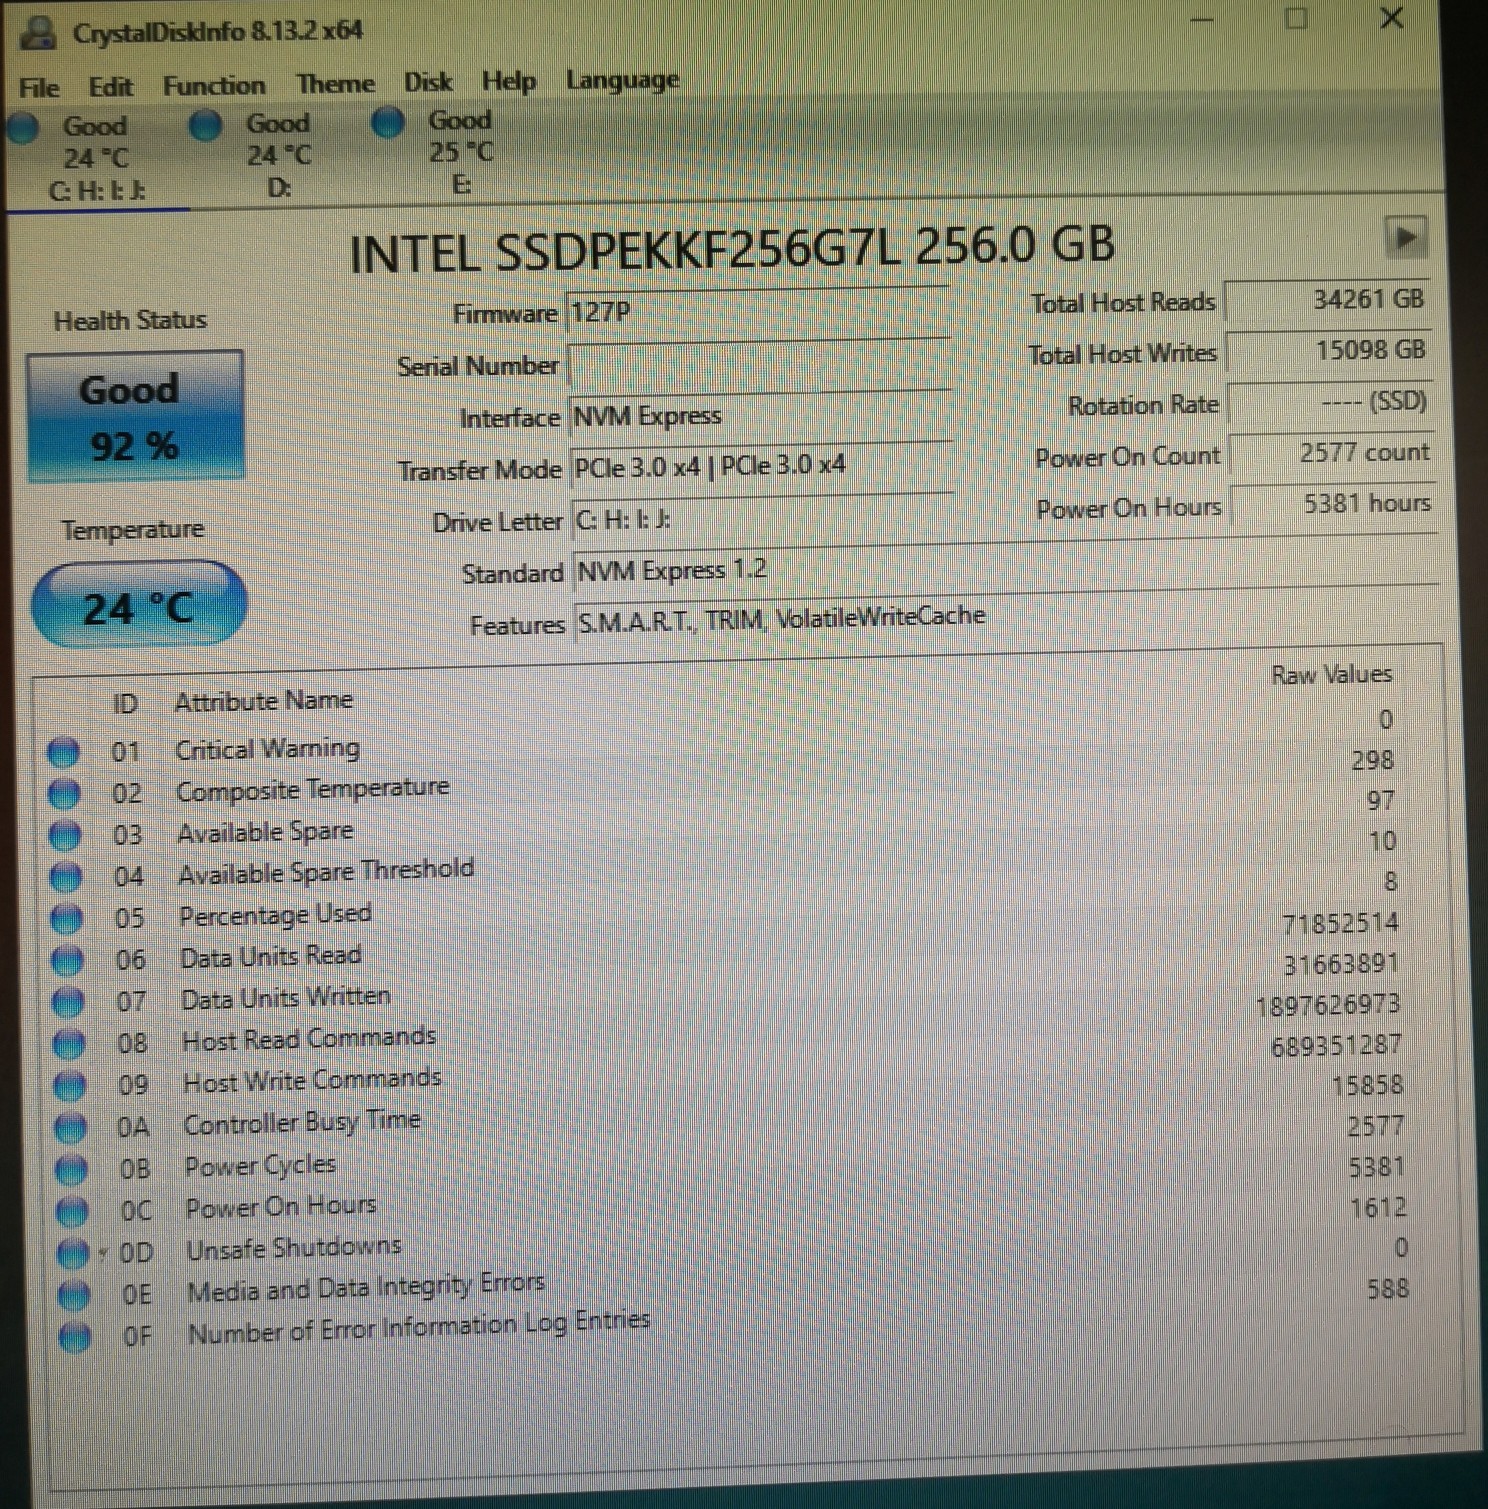The height and width of the screenshot is (1509, 1488).
Task: Click the model name INTEL SSDPEKKF256G7L 256.0 GB
Action: [x=732, y=249]
